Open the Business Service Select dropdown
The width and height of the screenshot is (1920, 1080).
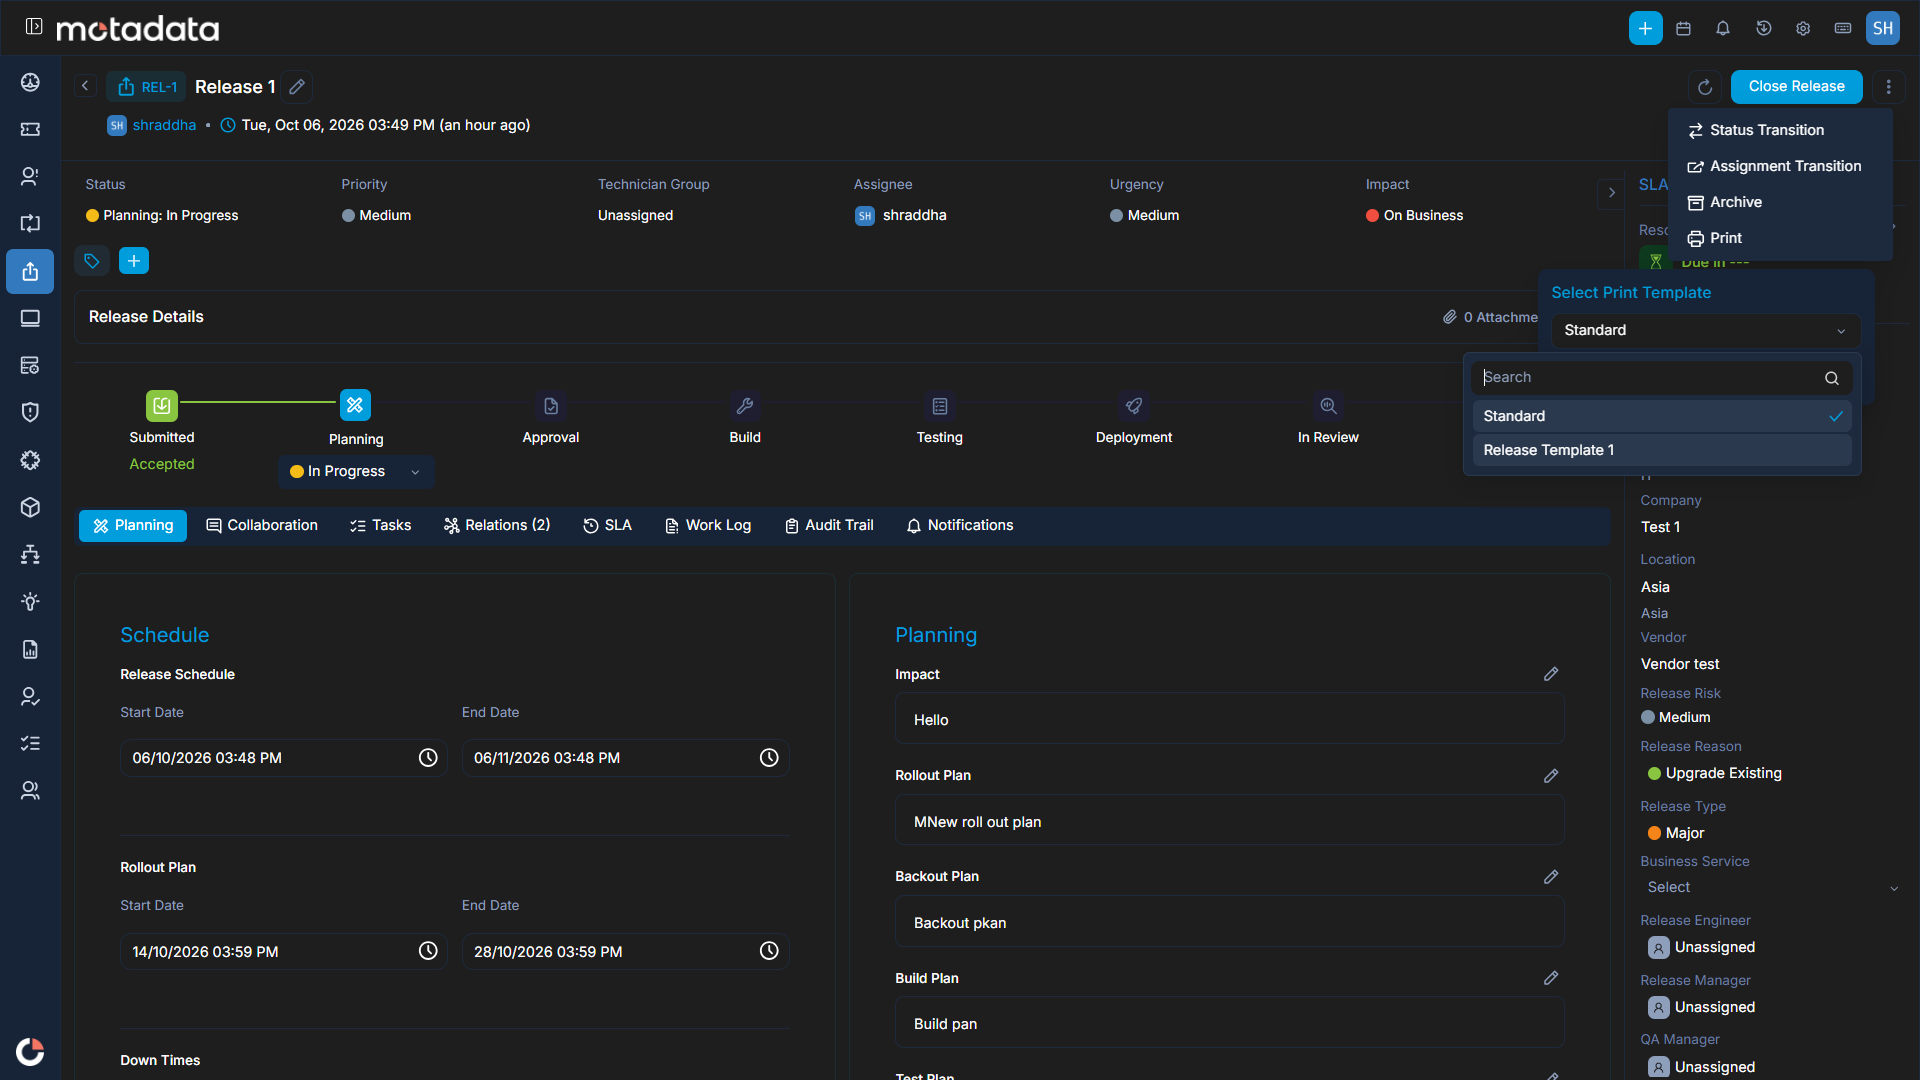[x=1772, y=888]
